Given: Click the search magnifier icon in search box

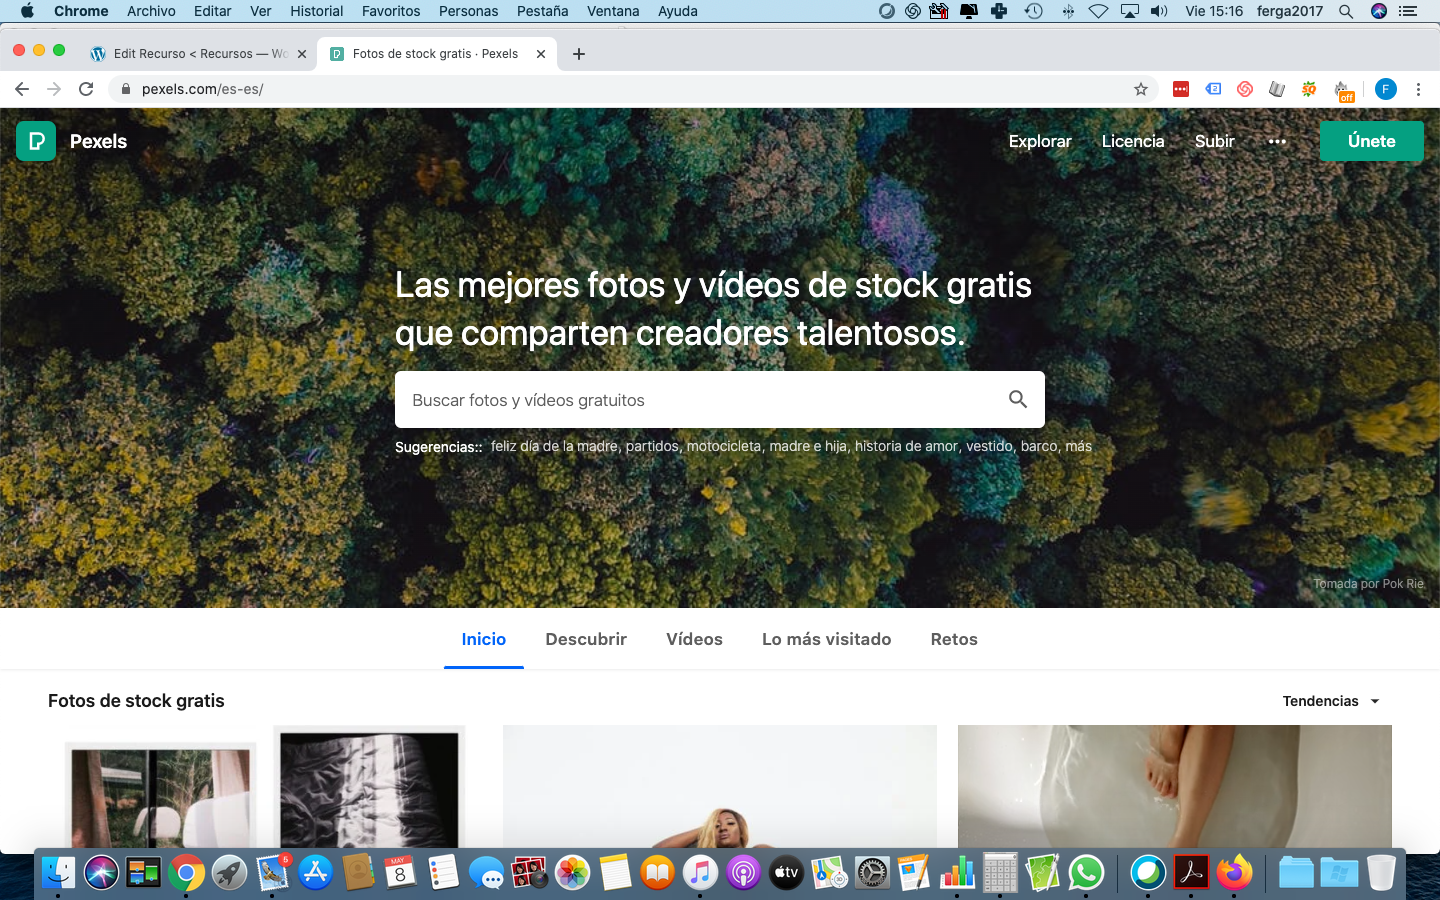Looking at the screenshot, I should (x=1017, y=400).
